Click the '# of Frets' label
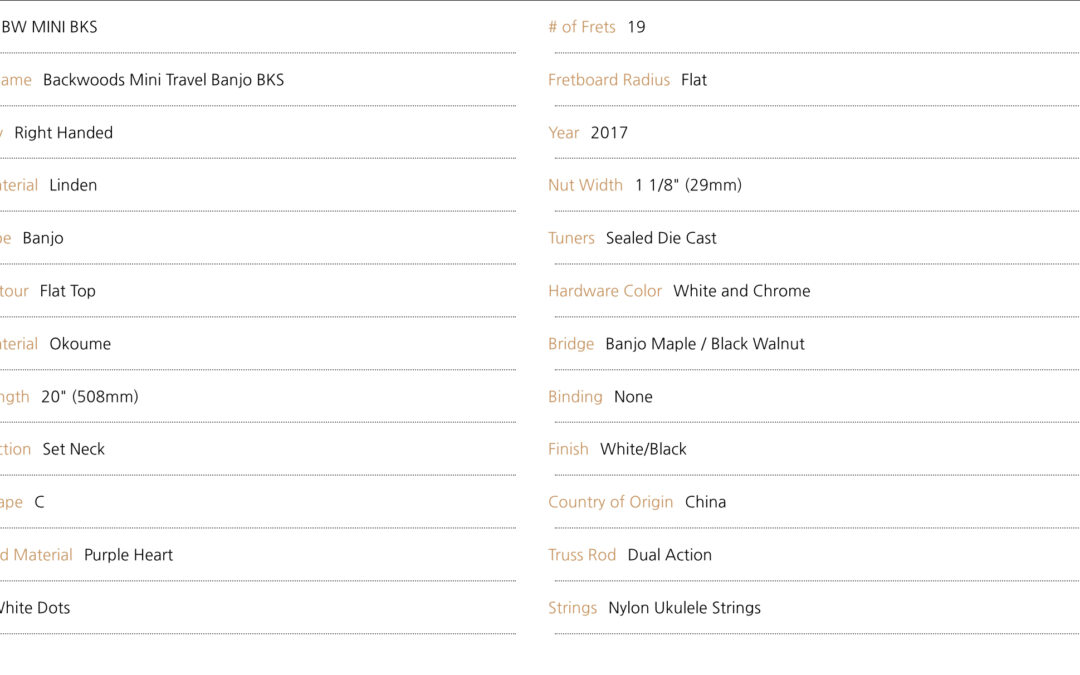Viewport: 1080px width, 675px height. pos(582,27)
